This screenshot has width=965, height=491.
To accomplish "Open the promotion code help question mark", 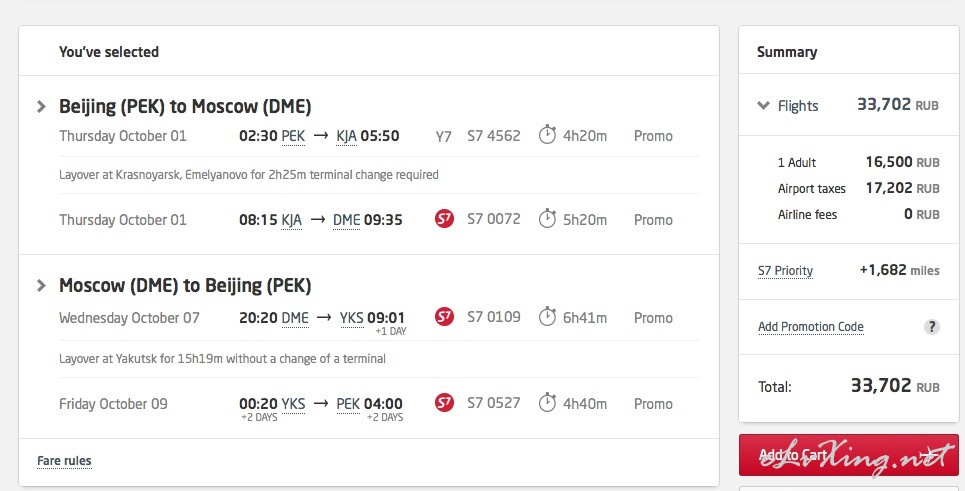I will (932, 327).
